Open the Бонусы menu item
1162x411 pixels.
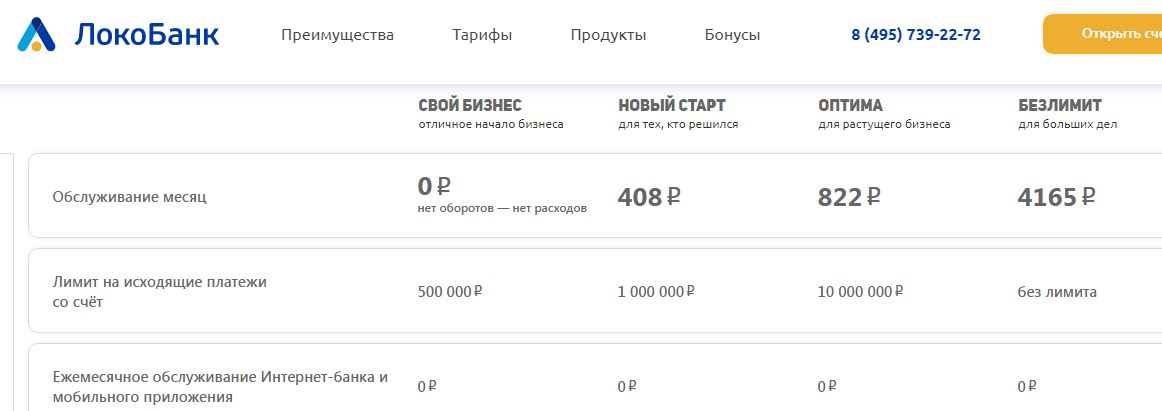(732, 35)
